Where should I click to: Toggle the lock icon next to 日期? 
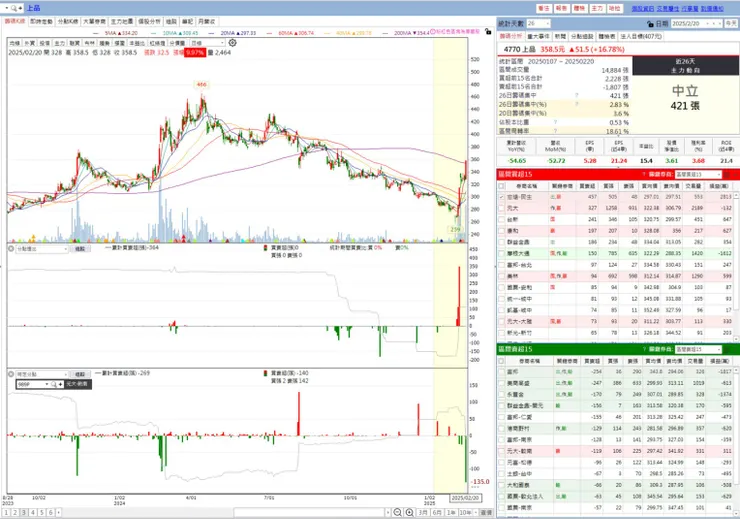coord(650,24)
